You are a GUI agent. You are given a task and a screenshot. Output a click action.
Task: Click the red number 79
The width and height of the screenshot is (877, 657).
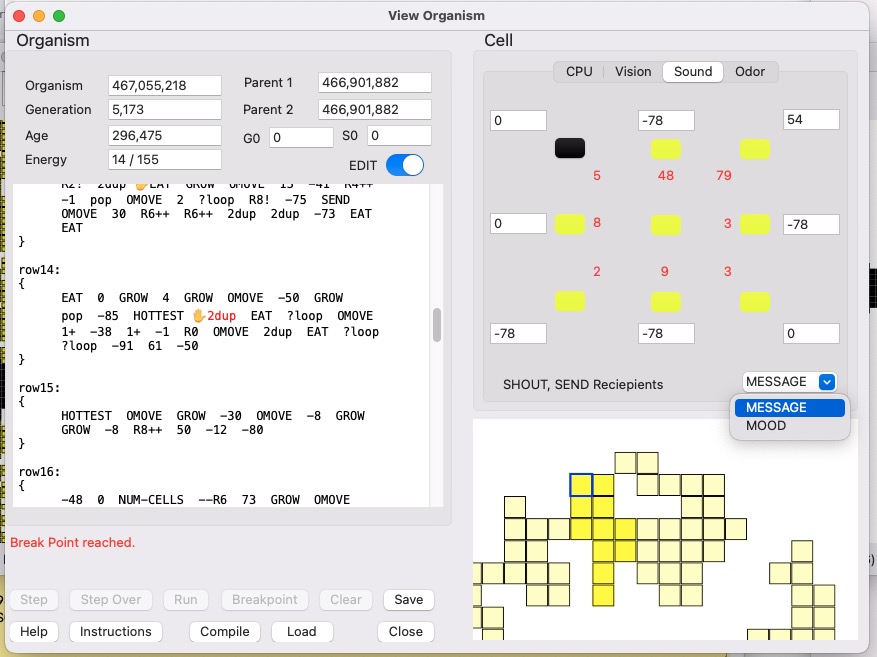pos(724,176)
